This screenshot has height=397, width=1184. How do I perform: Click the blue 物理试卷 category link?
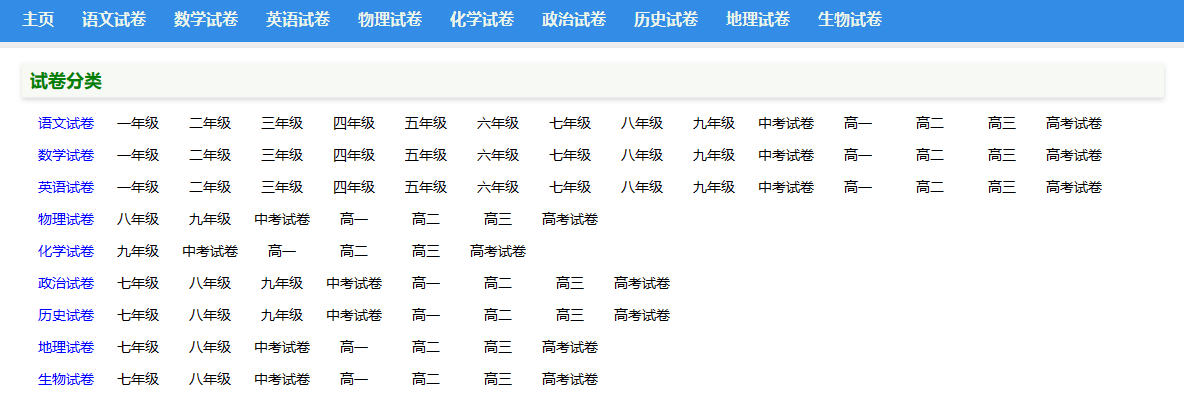click(66, 220)
